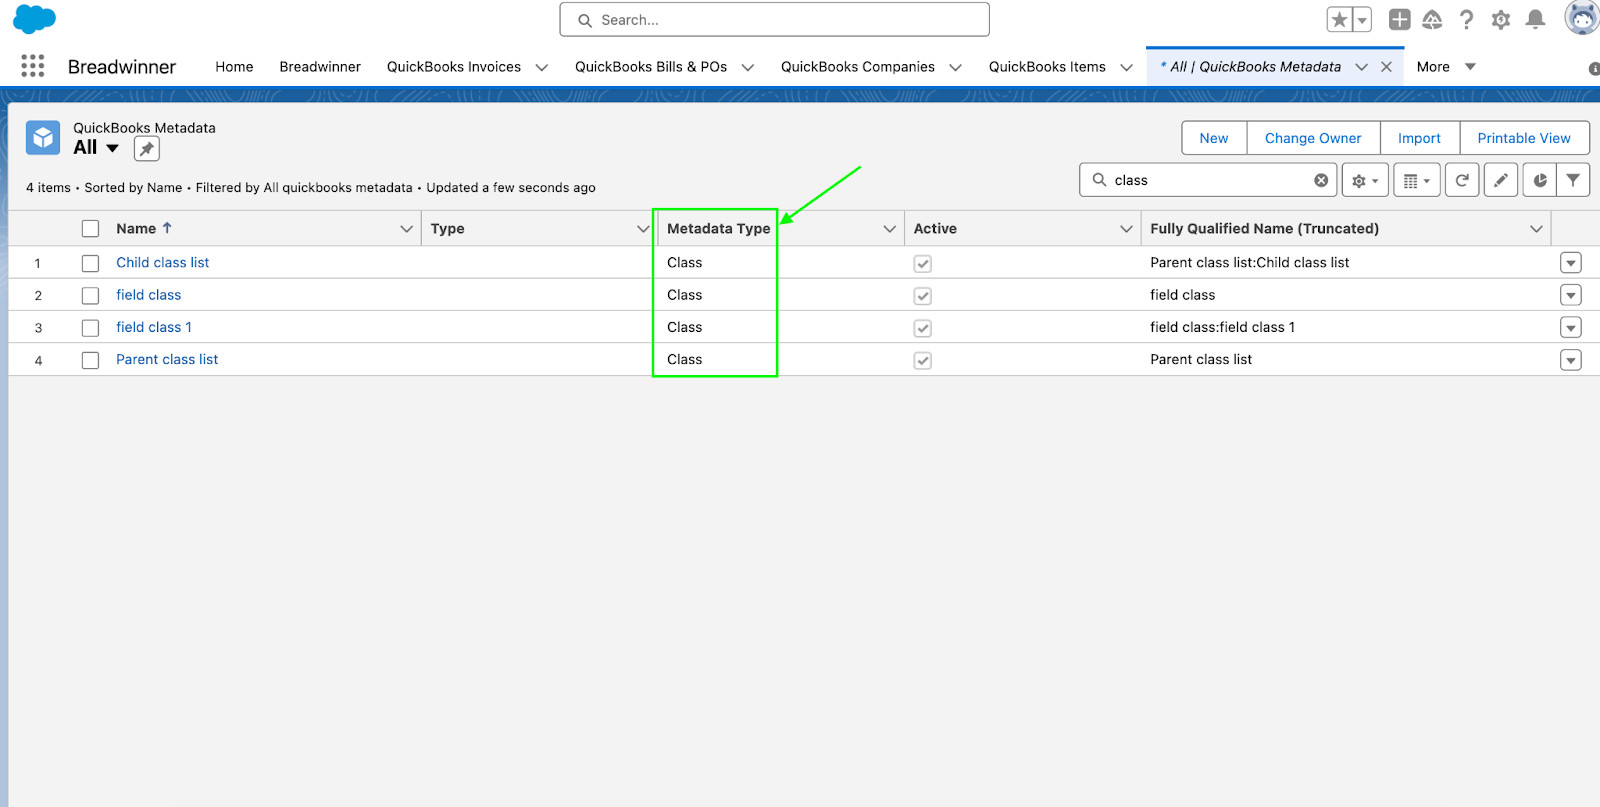This screenshot has width=1600, height=807.
Task: Expand QuickBooks Invoices tab menu chevron
Action: [542, 67]
